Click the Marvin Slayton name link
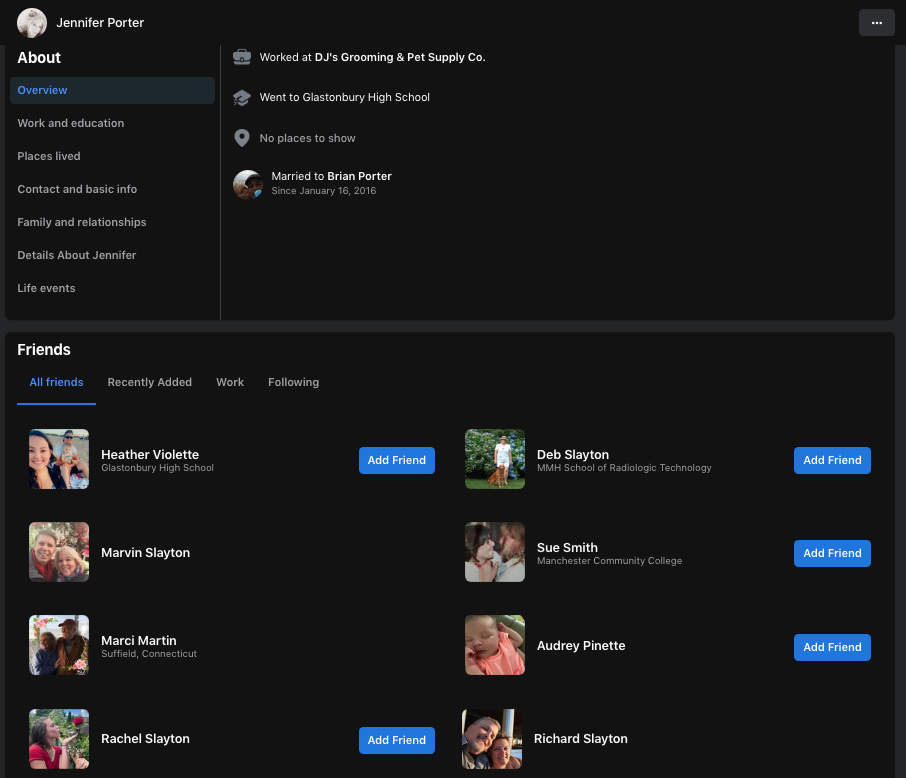Image resolution: width=906 pixels, height=778 pixels. click(146, 553)
